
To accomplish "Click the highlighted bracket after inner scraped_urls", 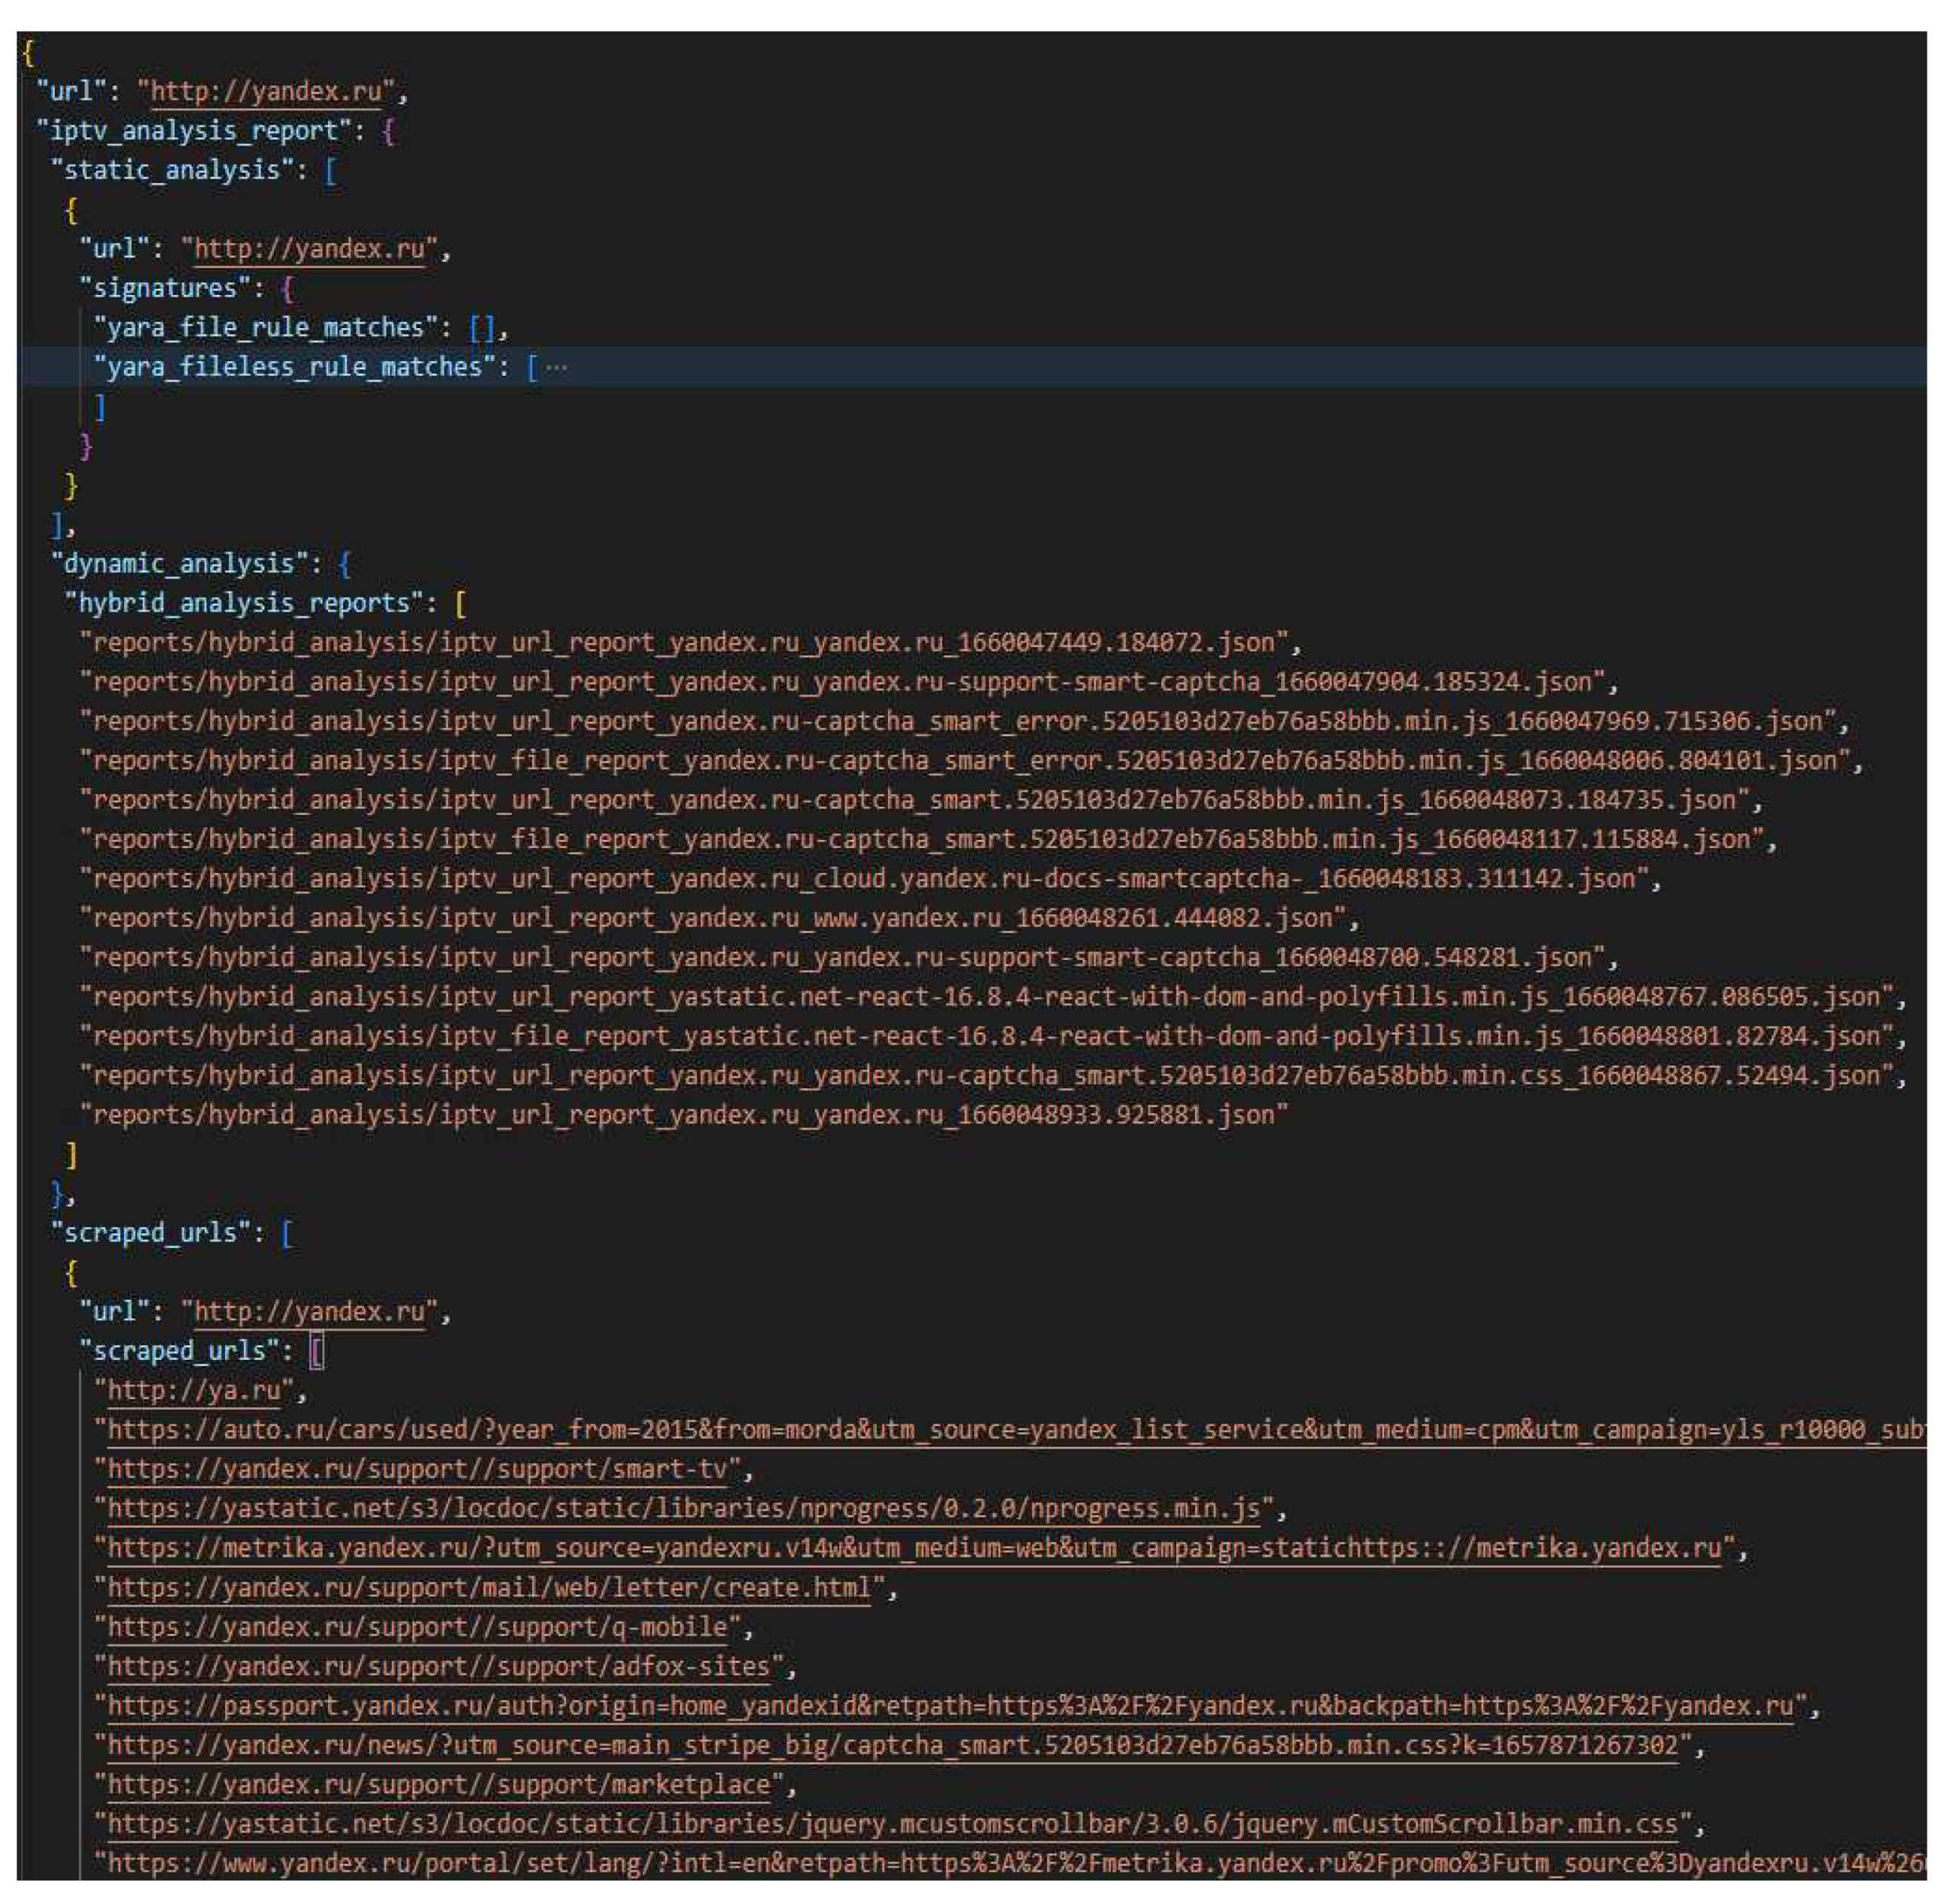I will pyautogui.click(x=316, y=1352).
